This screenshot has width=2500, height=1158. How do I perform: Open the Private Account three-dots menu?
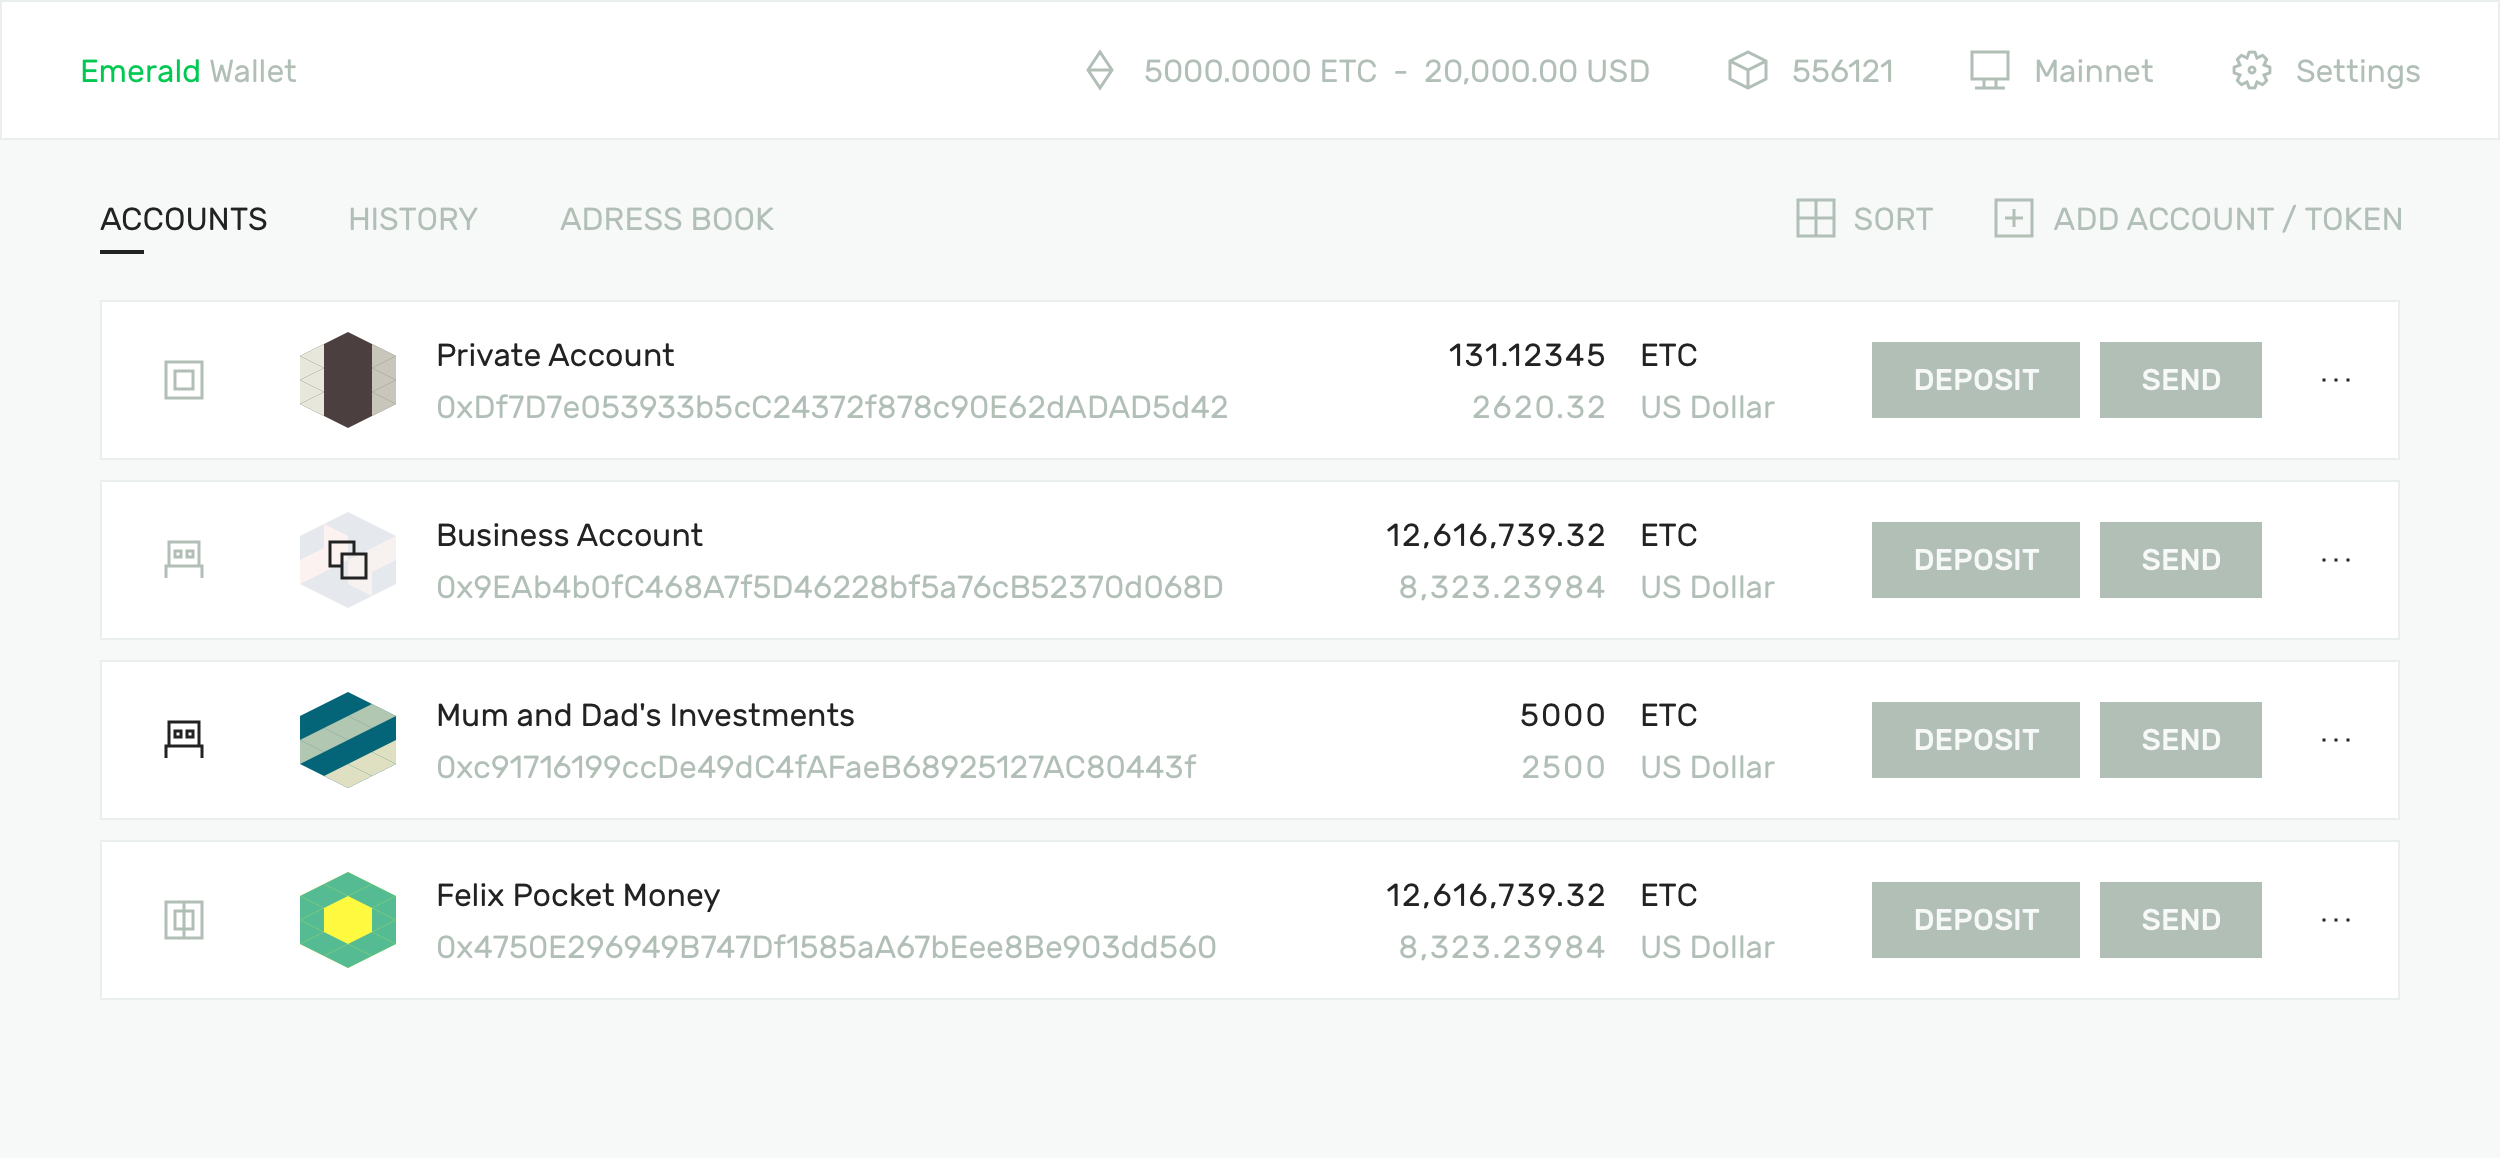2335,380
